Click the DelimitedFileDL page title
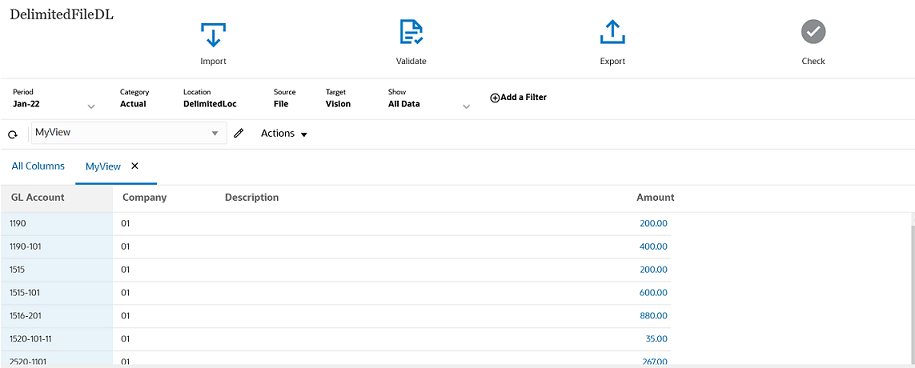This screenshot has width=915, height=368. (61, 15)
